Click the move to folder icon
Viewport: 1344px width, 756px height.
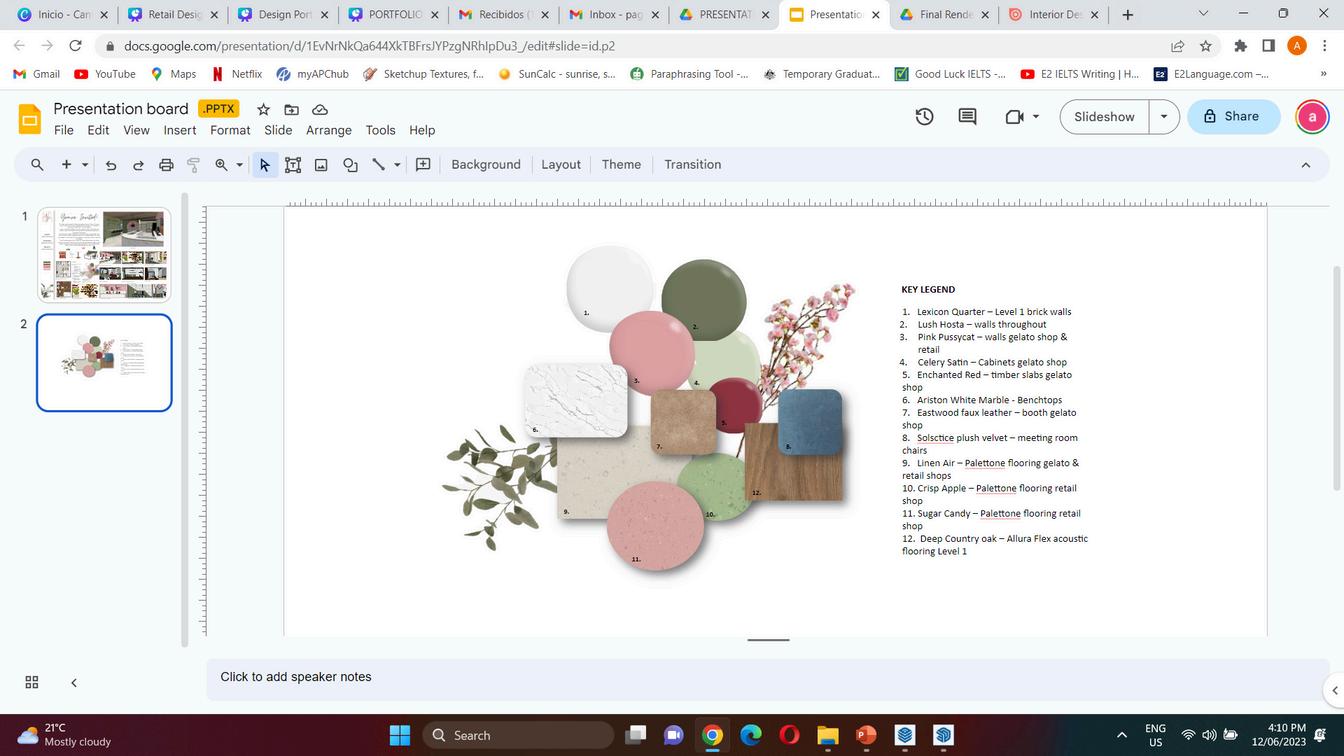click(x=292, y=109)
